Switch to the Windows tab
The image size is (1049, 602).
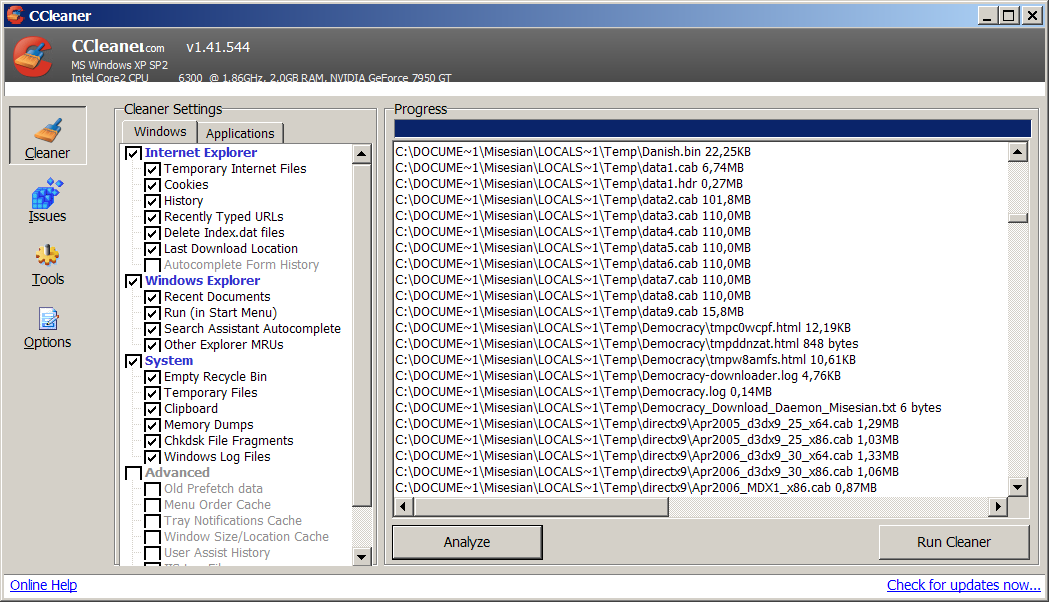160,132
